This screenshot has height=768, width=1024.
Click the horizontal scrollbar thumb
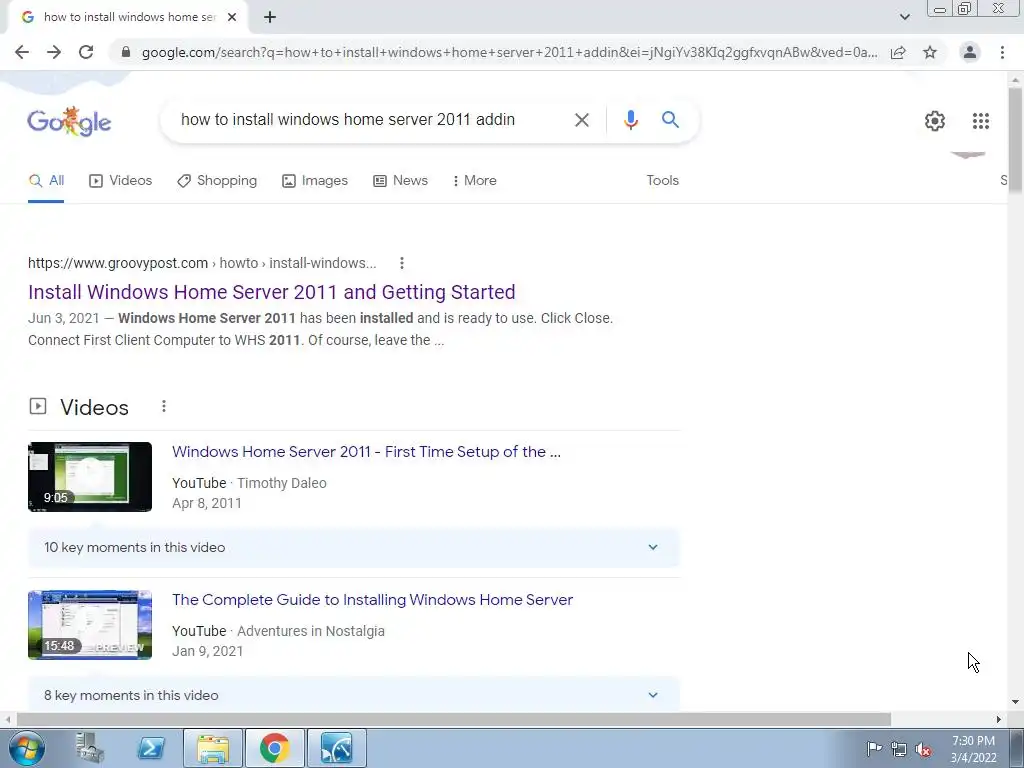pyautogui.click(x=453, y=719)
